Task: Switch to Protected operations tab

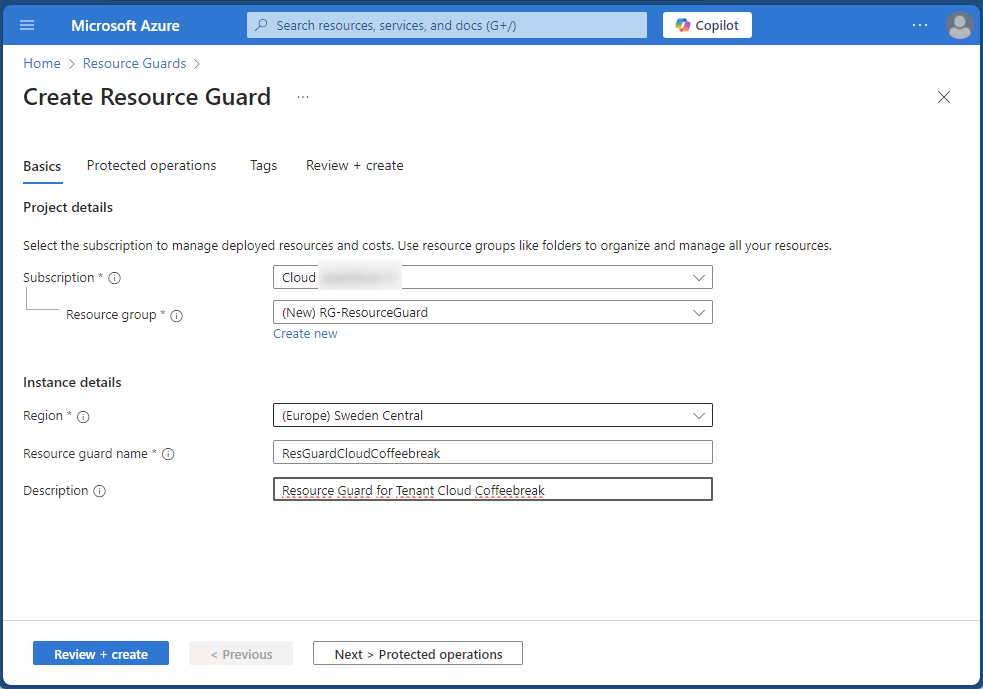Action: (x=151, y=166)
